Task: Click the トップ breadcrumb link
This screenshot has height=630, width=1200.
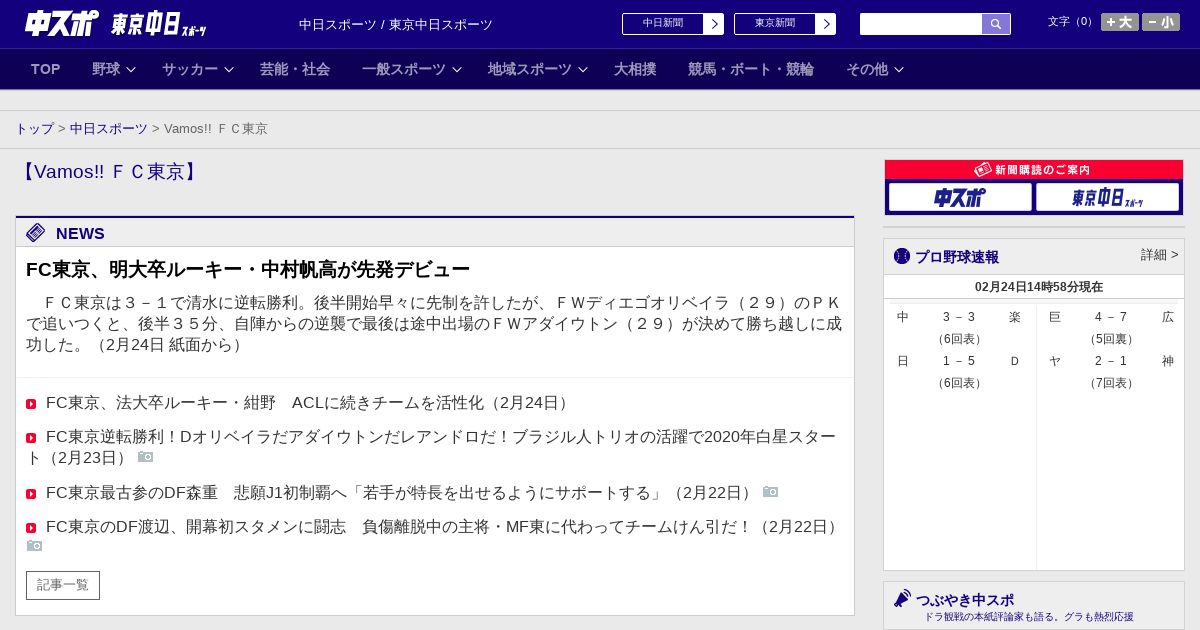Action: [x=35, y=129]
